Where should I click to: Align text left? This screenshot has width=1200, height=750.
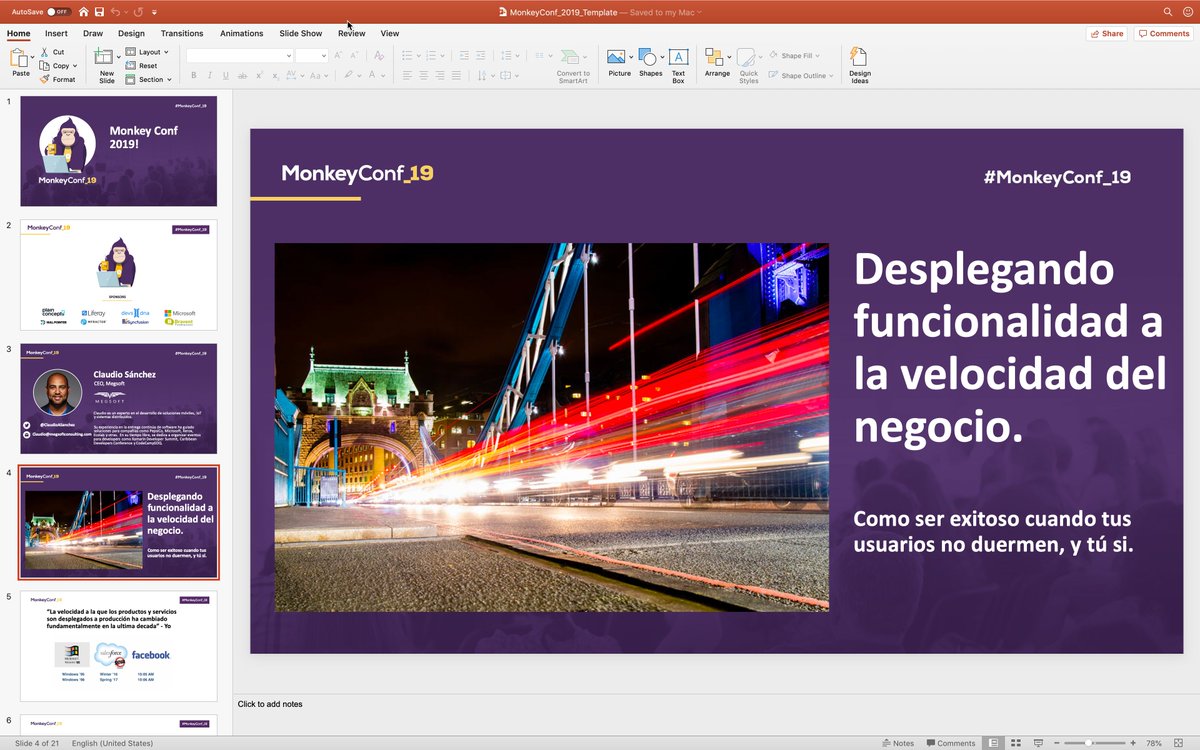(x=407, y=75)
